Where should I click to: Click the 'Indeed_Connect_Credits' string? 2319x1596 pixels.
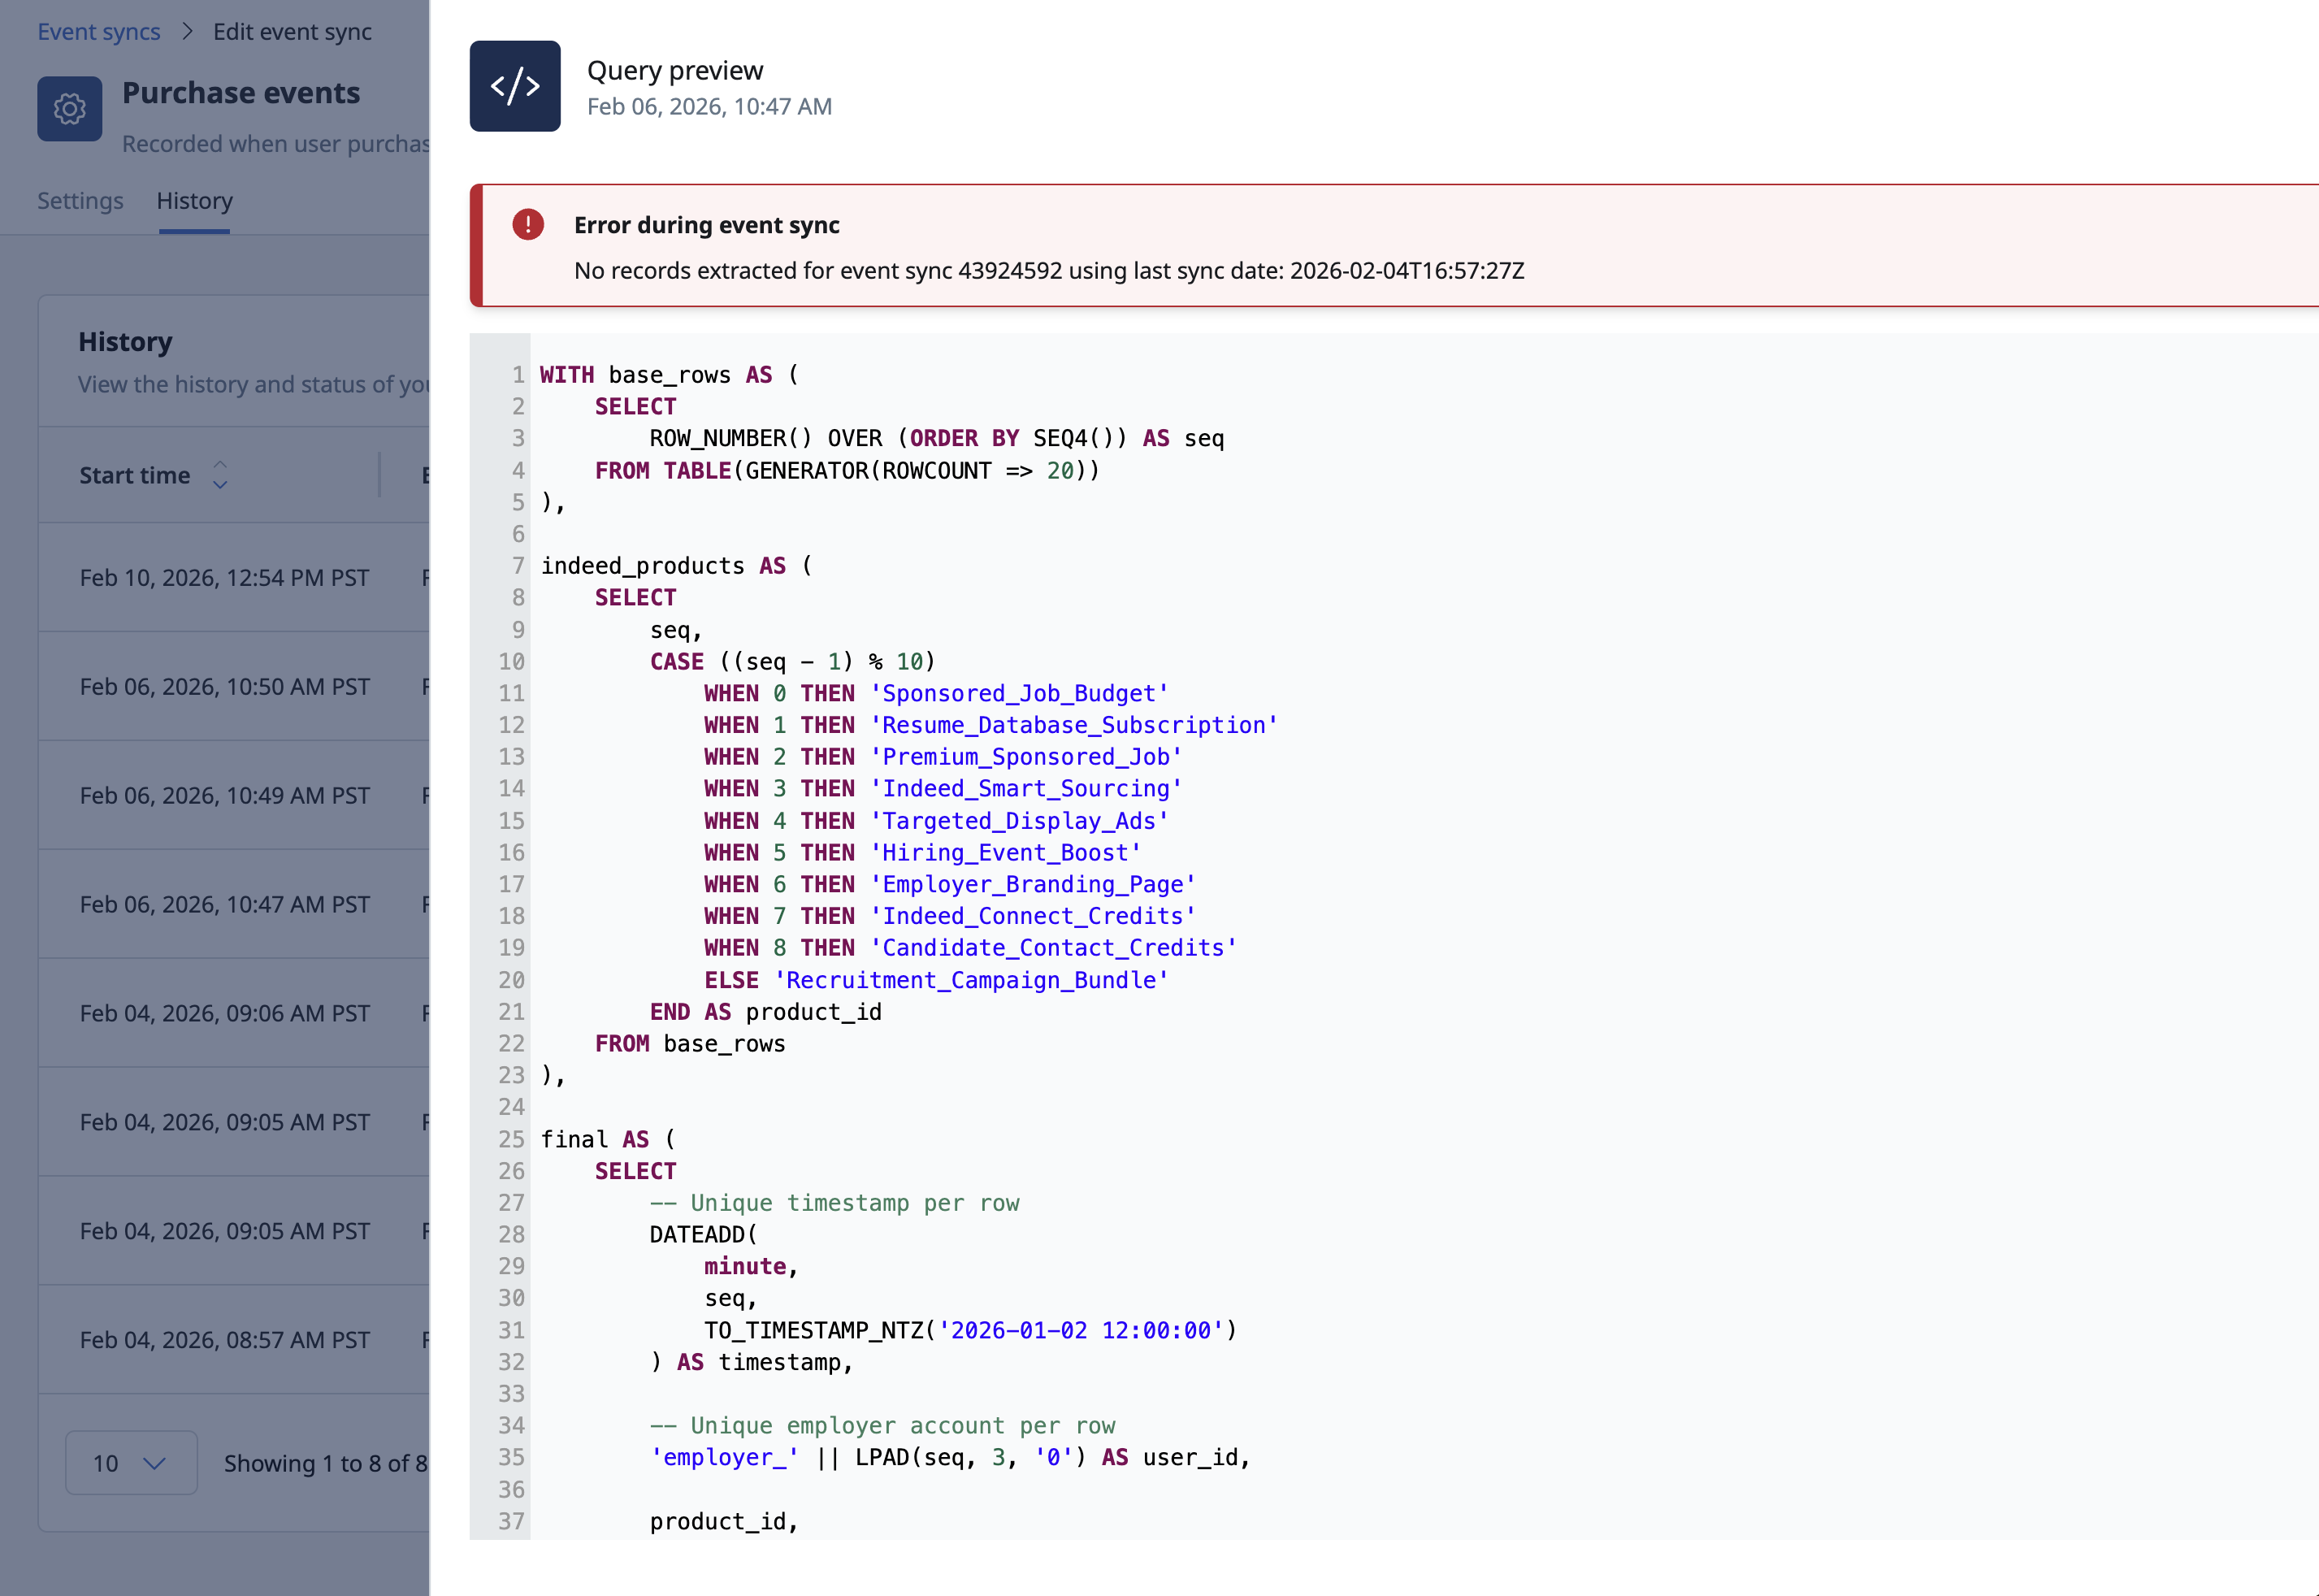[x=1033, y=916]
